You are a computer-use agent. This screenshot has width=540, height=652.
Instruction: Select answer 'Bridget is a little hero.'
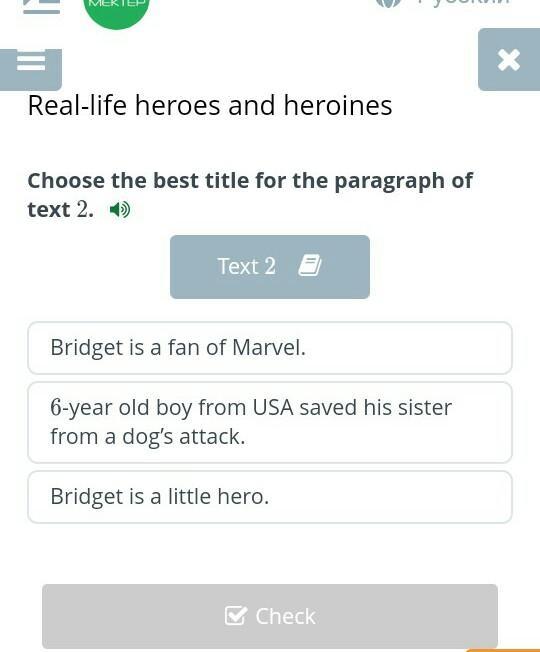coord(270,497)
